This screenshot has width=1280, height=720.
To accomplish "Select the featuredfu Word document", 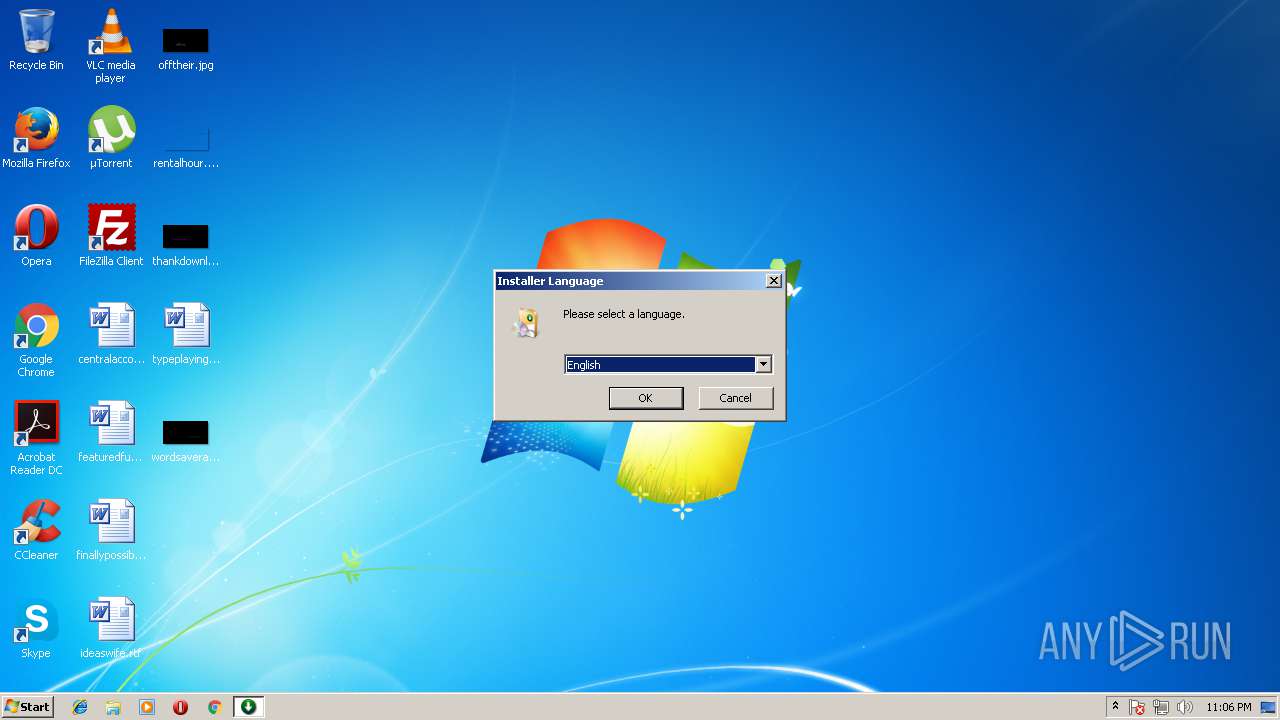I will tap(110, 432).
